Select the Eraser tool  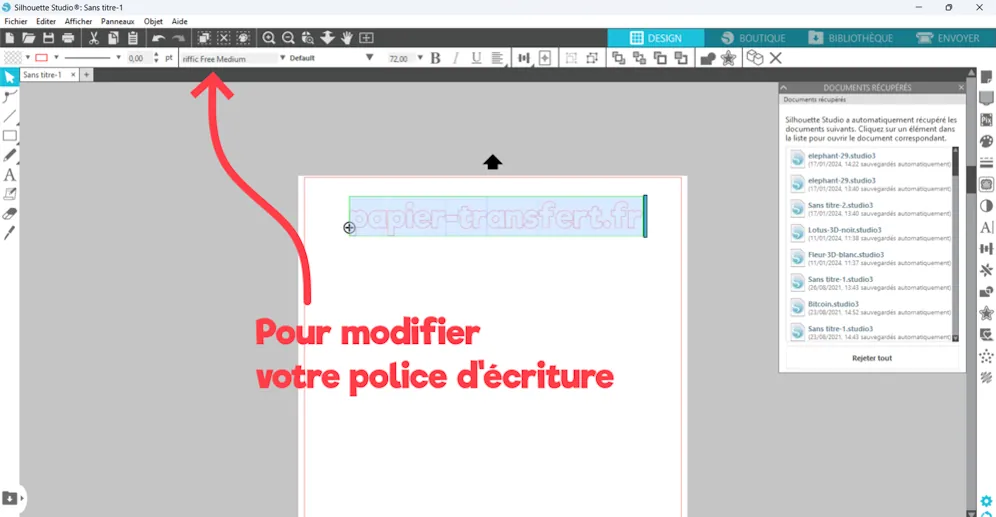(x=10, y=214)
